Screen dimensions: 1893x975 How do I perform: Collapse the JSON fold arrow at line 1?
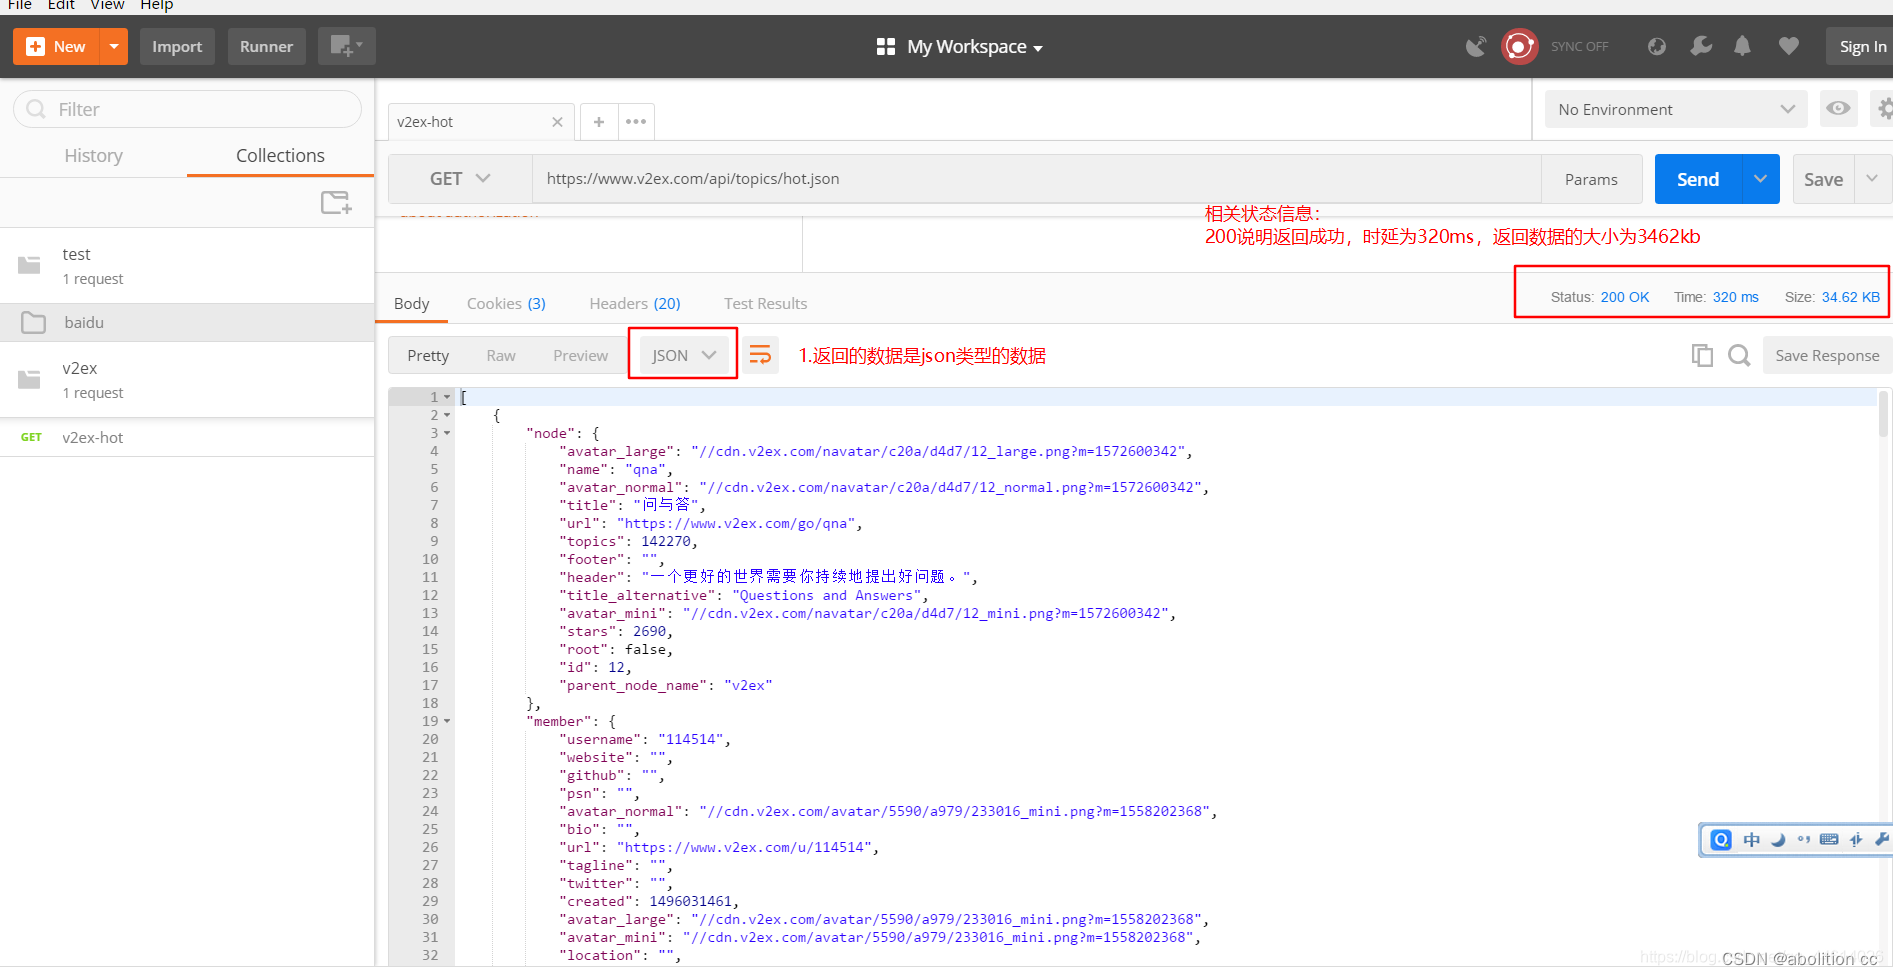[x=447, y=397]
